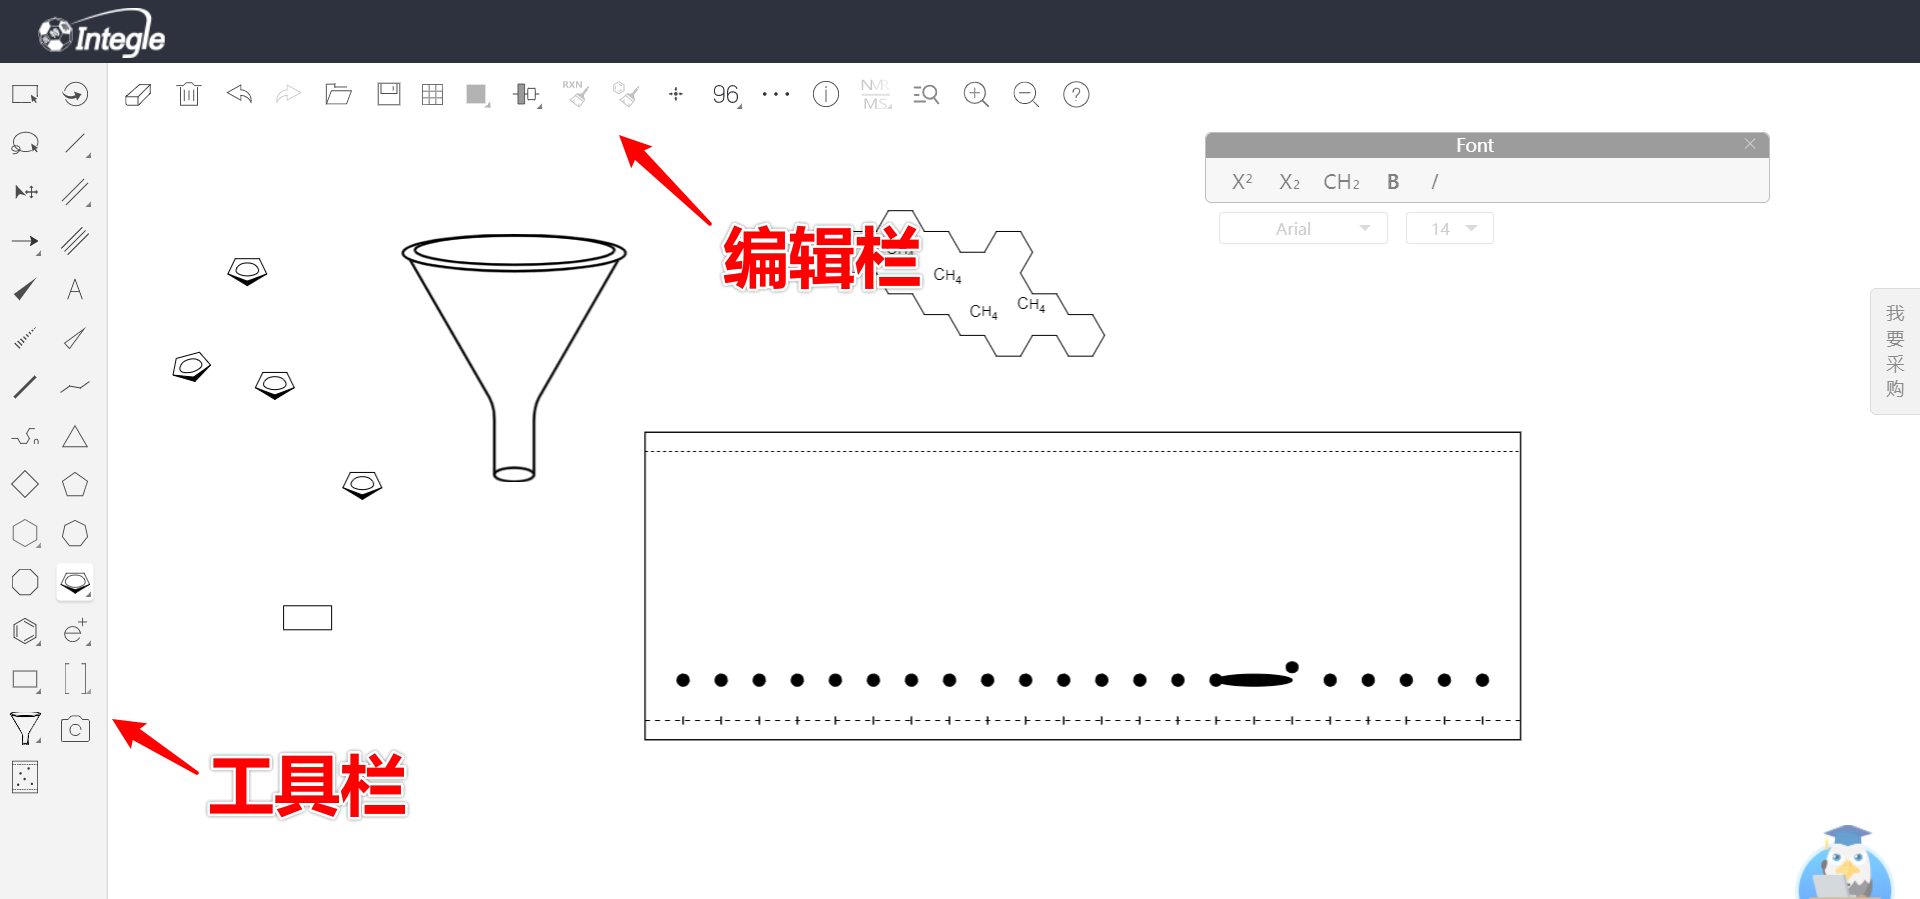
Task: Open the three-dots more options menu
Action: pos(776,94)
